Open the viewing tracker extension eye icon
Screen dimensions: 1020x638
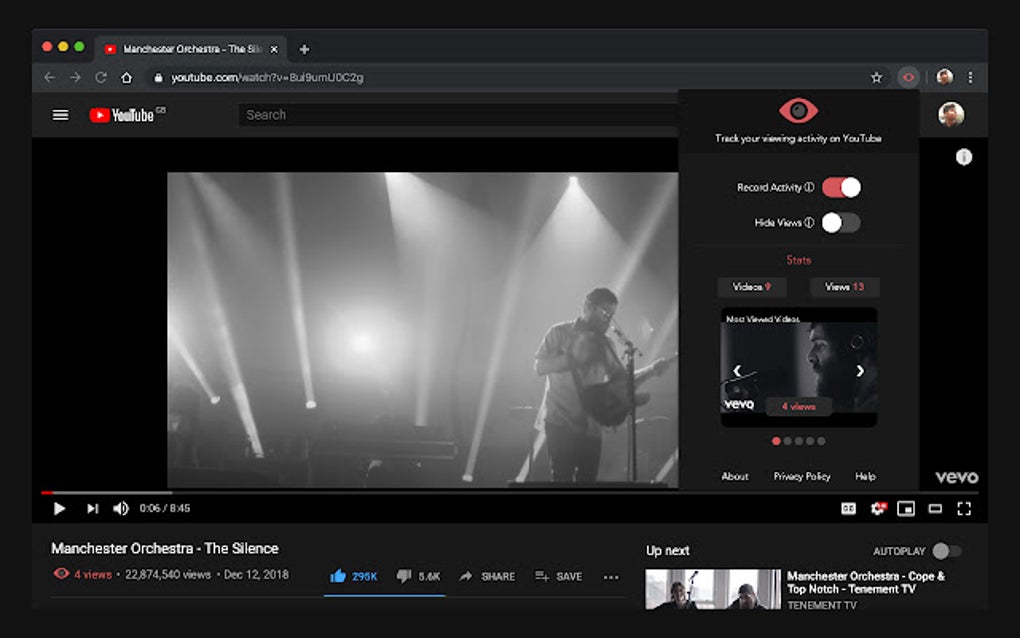coord(908,77)
